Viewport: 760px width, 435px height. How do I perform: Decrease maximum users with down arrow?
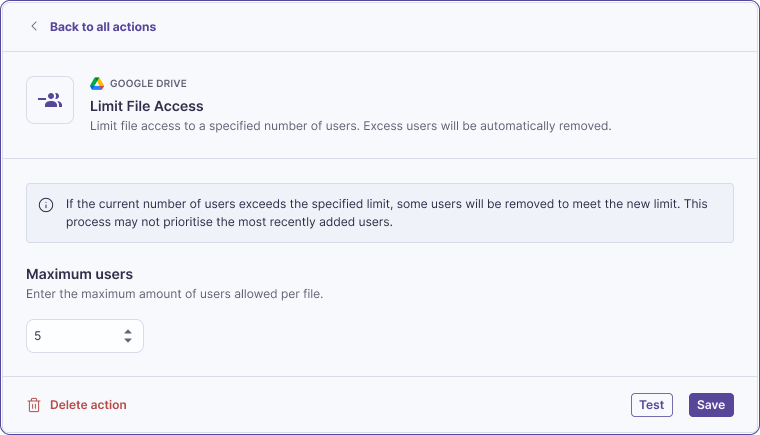[128, 340]
